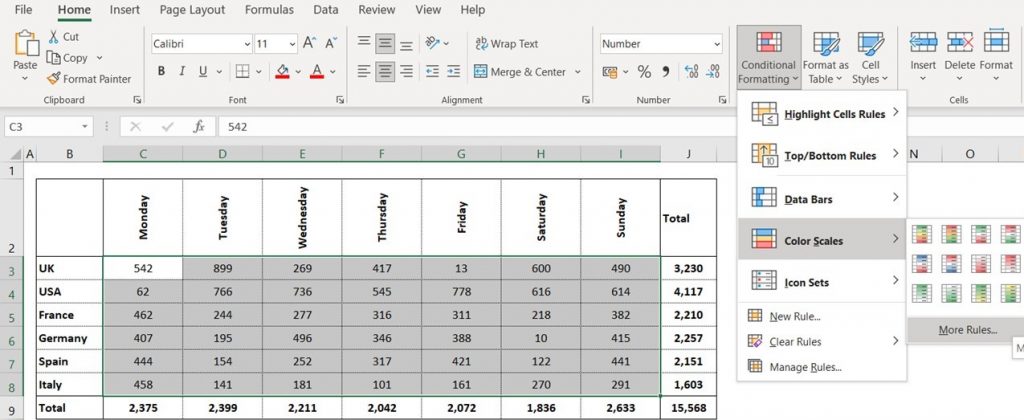The height and width of the screenshot is (420, 1024).
Task: Click the Comma Style icon
Action: point(665,72)
